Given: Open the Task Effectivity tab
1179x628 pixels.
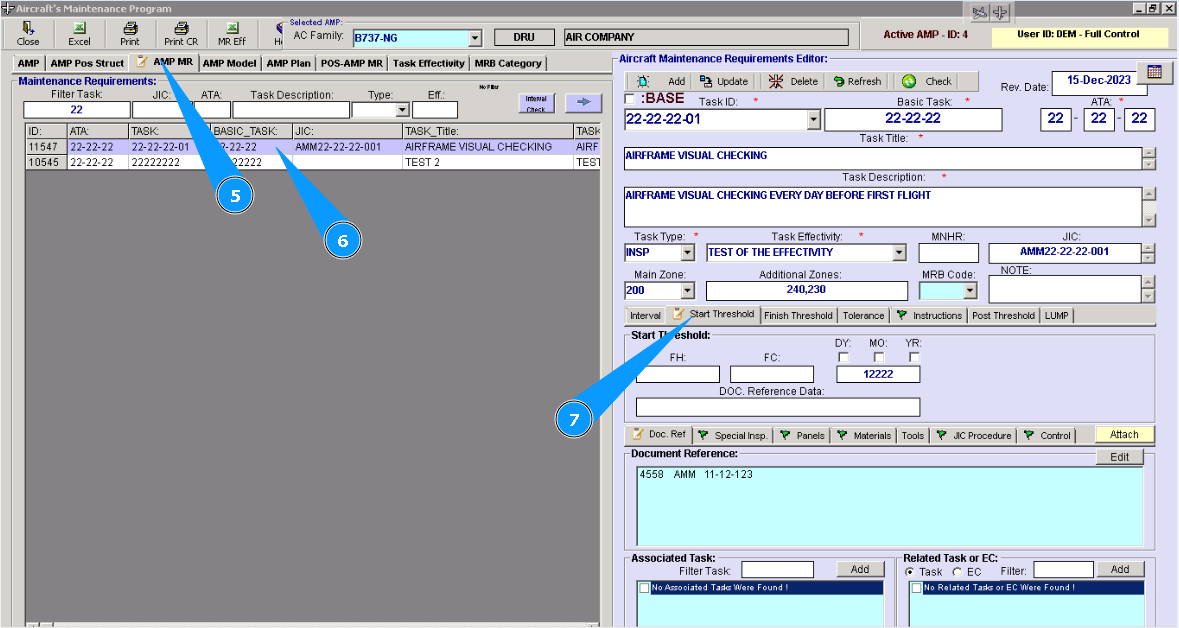Looking at the screenshot, I should tap(429, 63).
